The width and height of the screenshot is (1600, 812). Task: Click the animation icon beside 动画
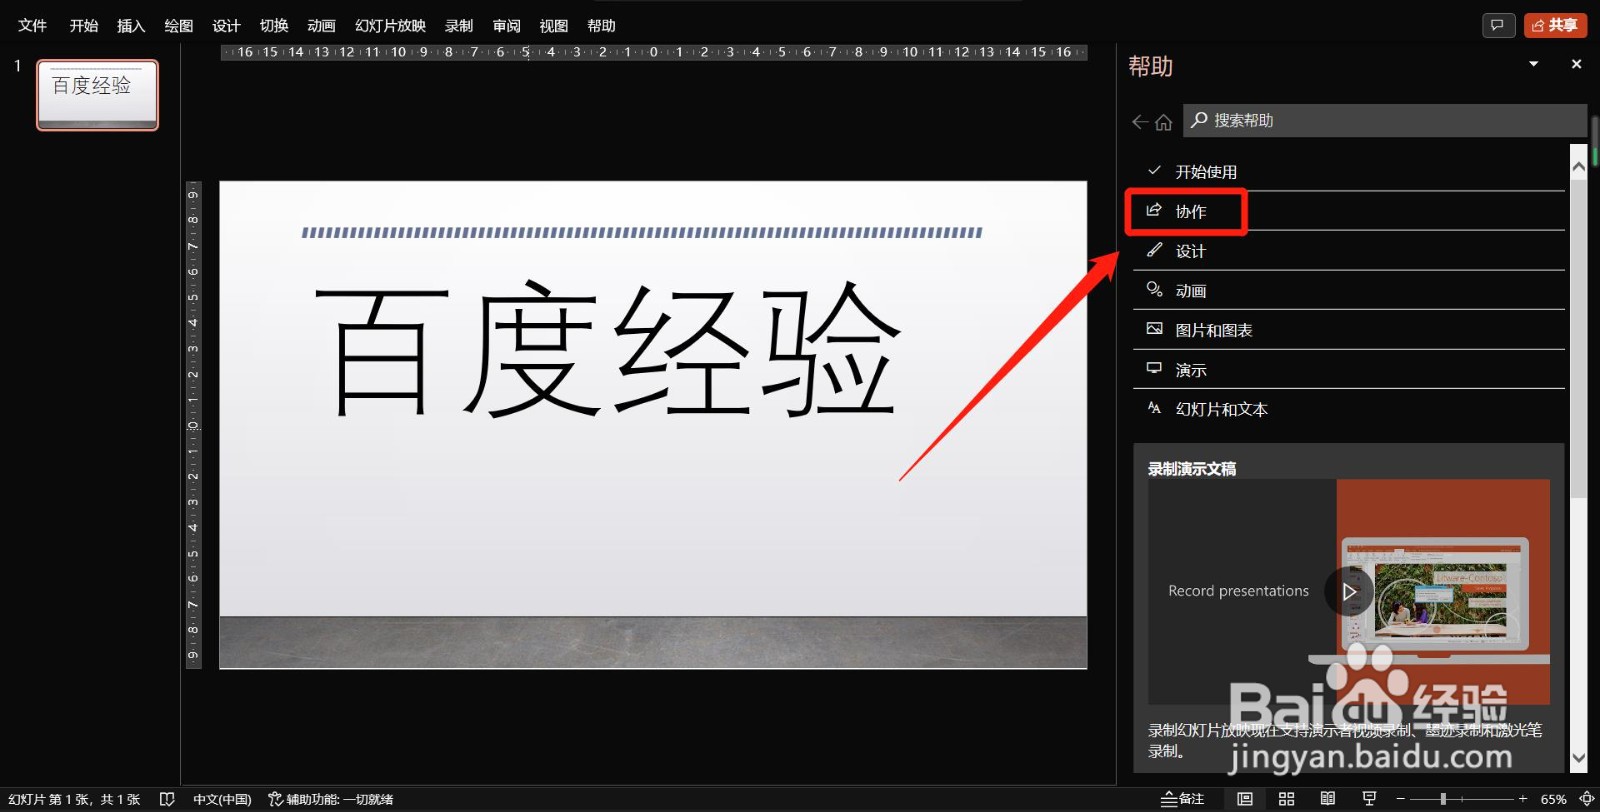pyautogui.click(x=1154, y=289)
